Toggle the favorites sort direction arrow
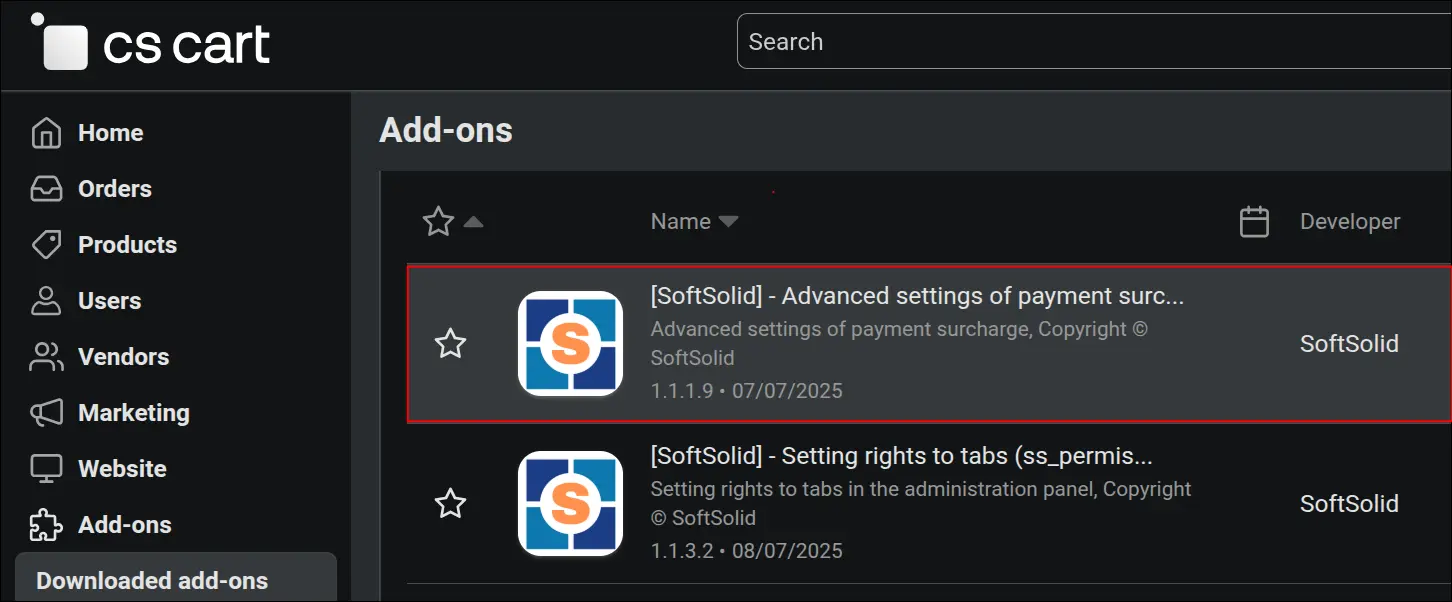Viewport: 1452px width, 602px height. 474,222
